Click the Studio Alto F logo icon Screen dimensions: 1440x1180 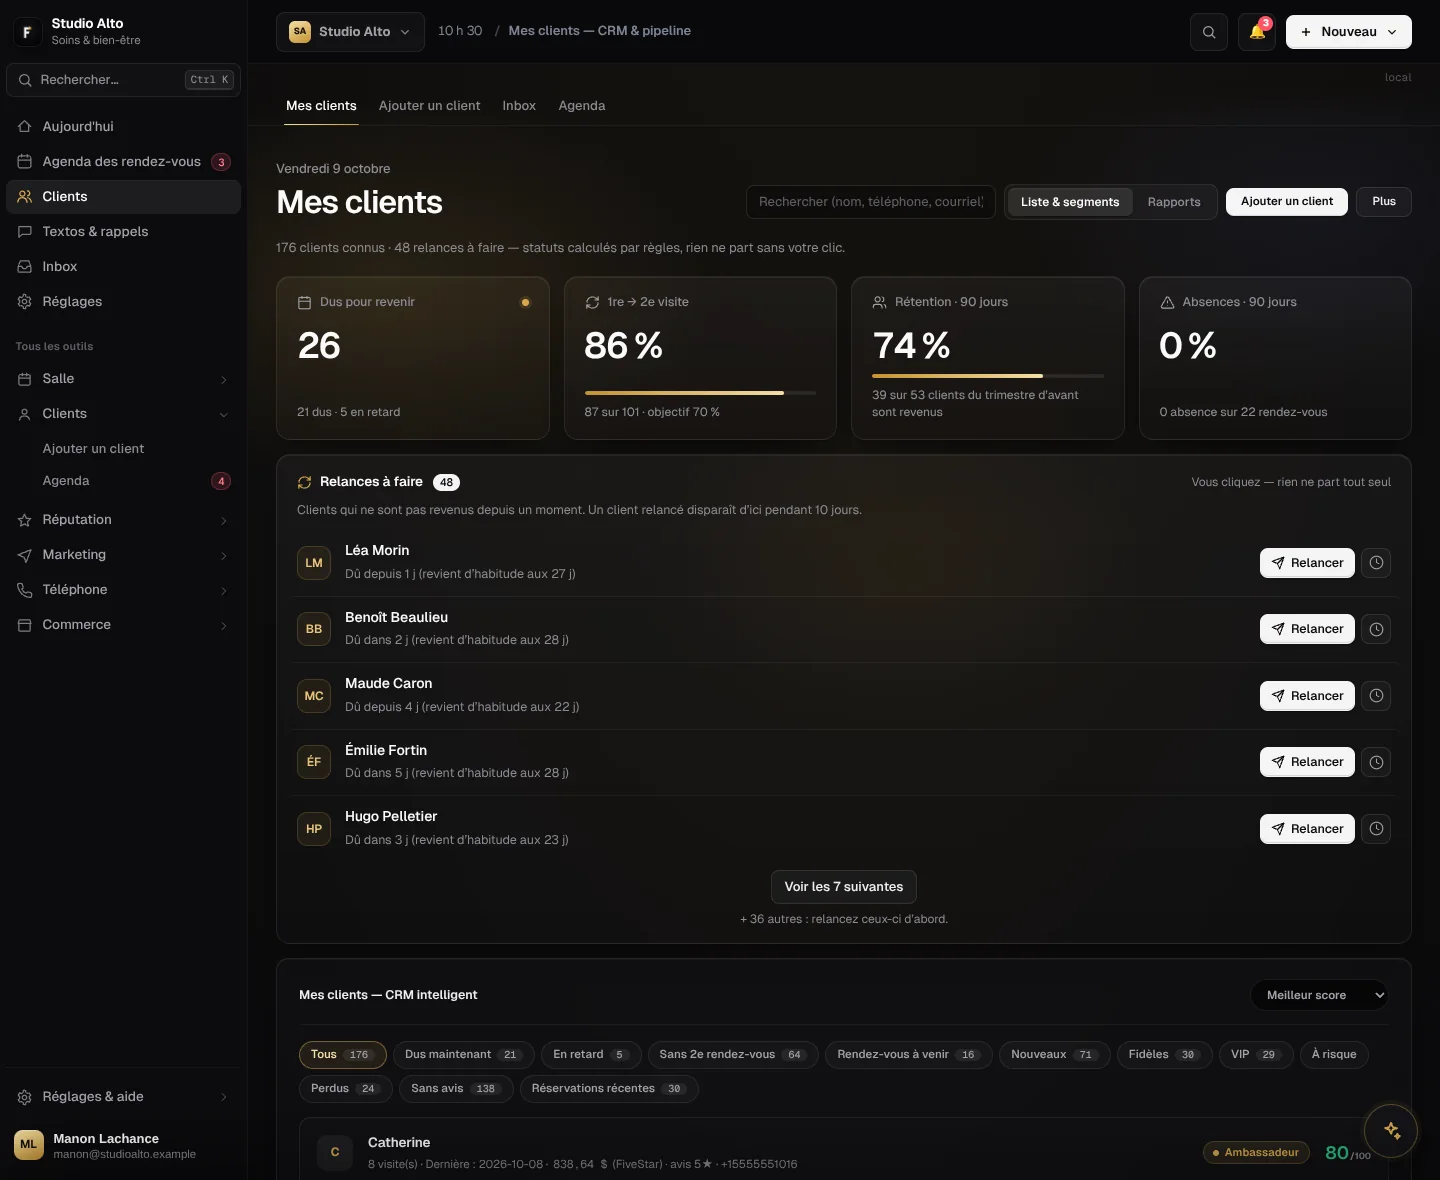(x=27, y=32)
